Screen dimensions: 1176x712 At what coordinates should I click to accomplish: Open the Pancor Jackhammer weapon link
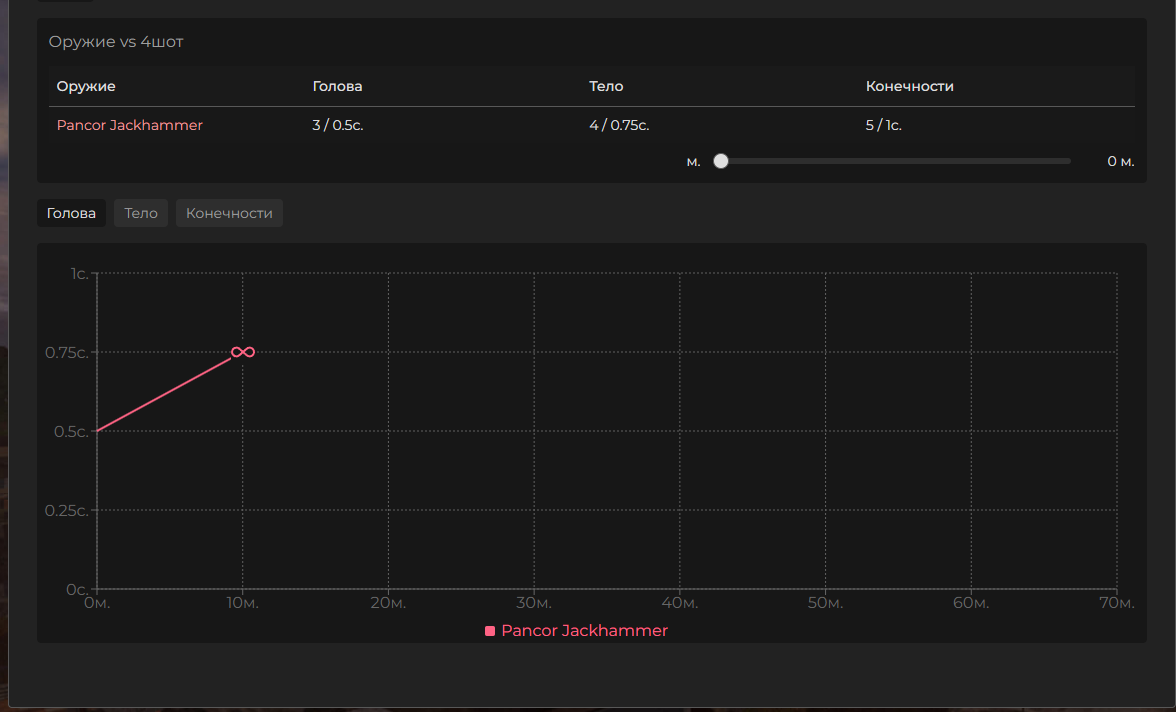[129, 125]
